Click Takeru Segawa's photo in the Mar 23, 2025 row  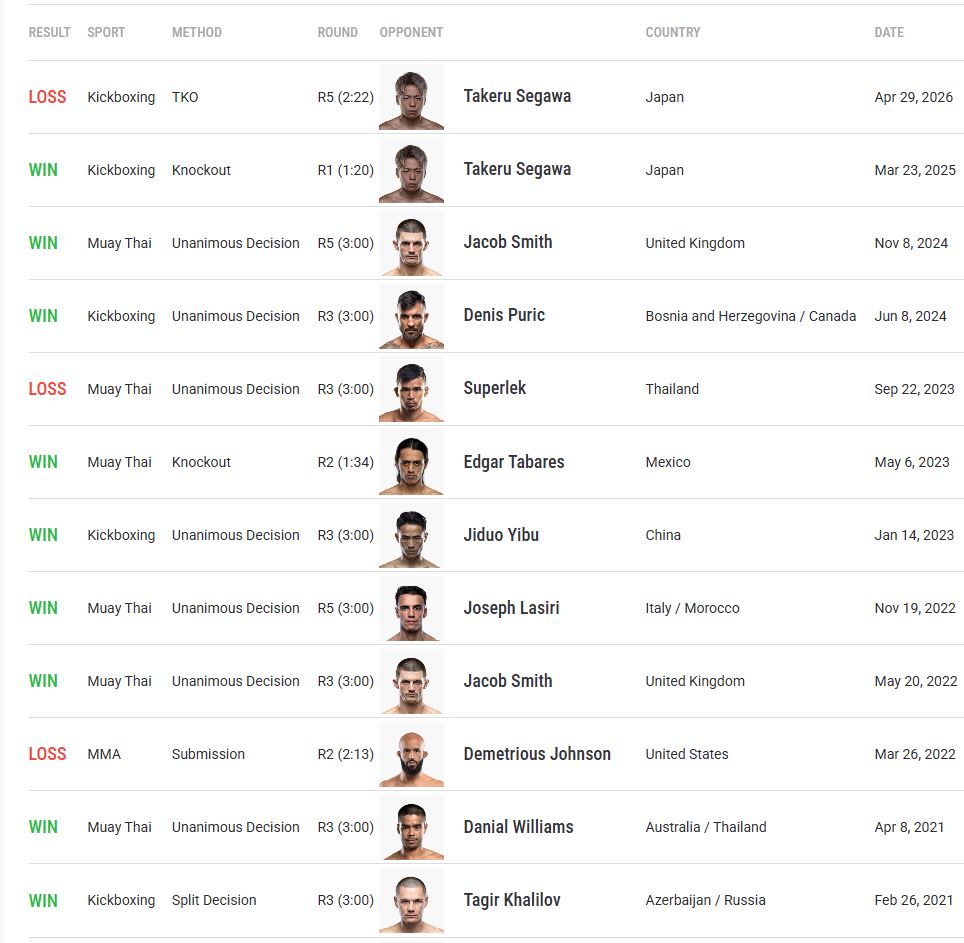point(411,170)
